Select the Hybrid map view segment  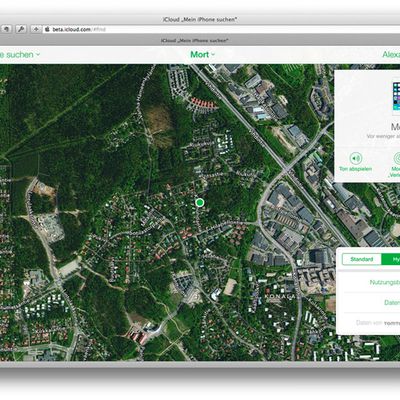coord(391,259)
